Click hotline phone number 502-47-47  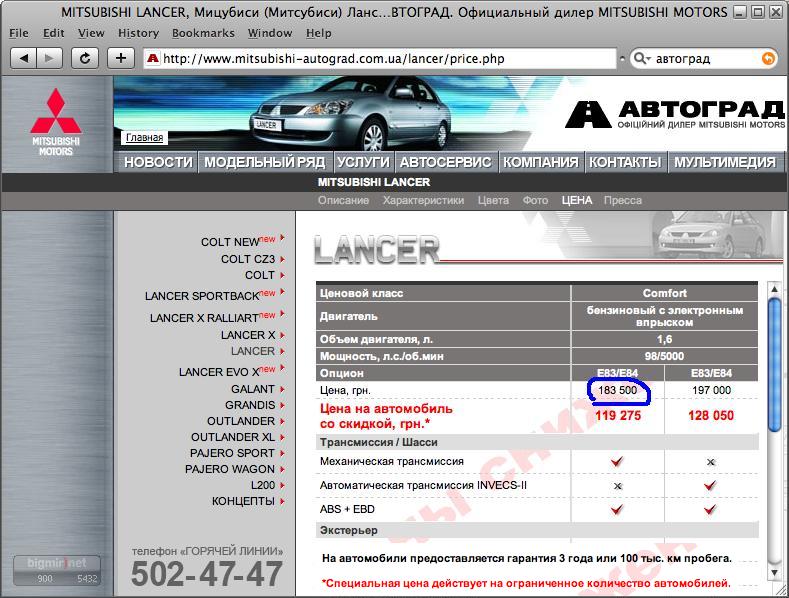207,574
